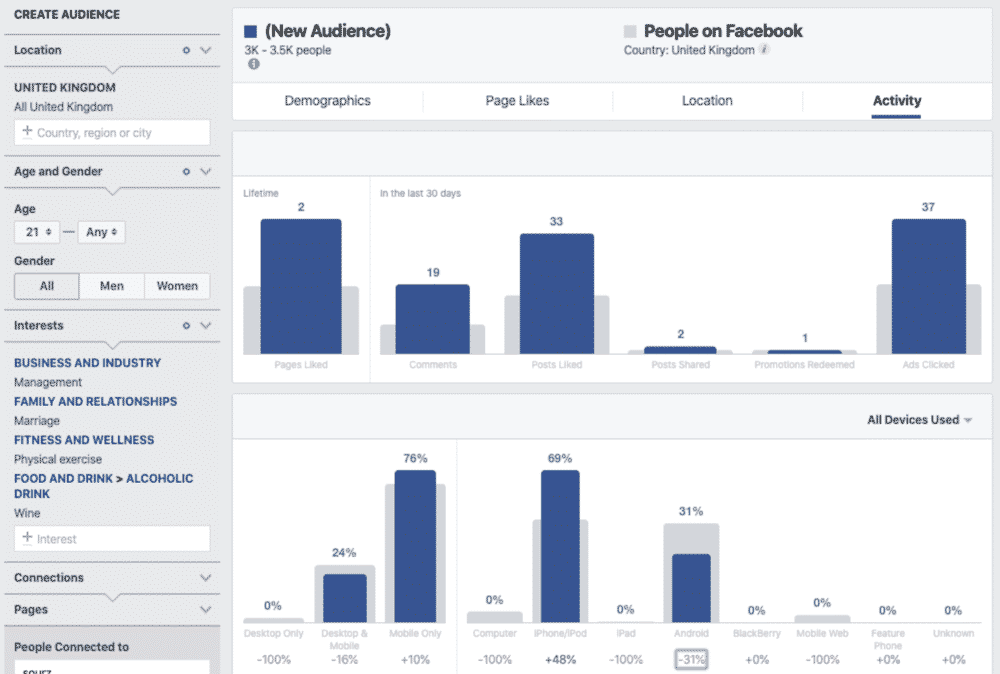Open the Location section gear settings
1000x674 pixels.
click(x=186, y=50)
